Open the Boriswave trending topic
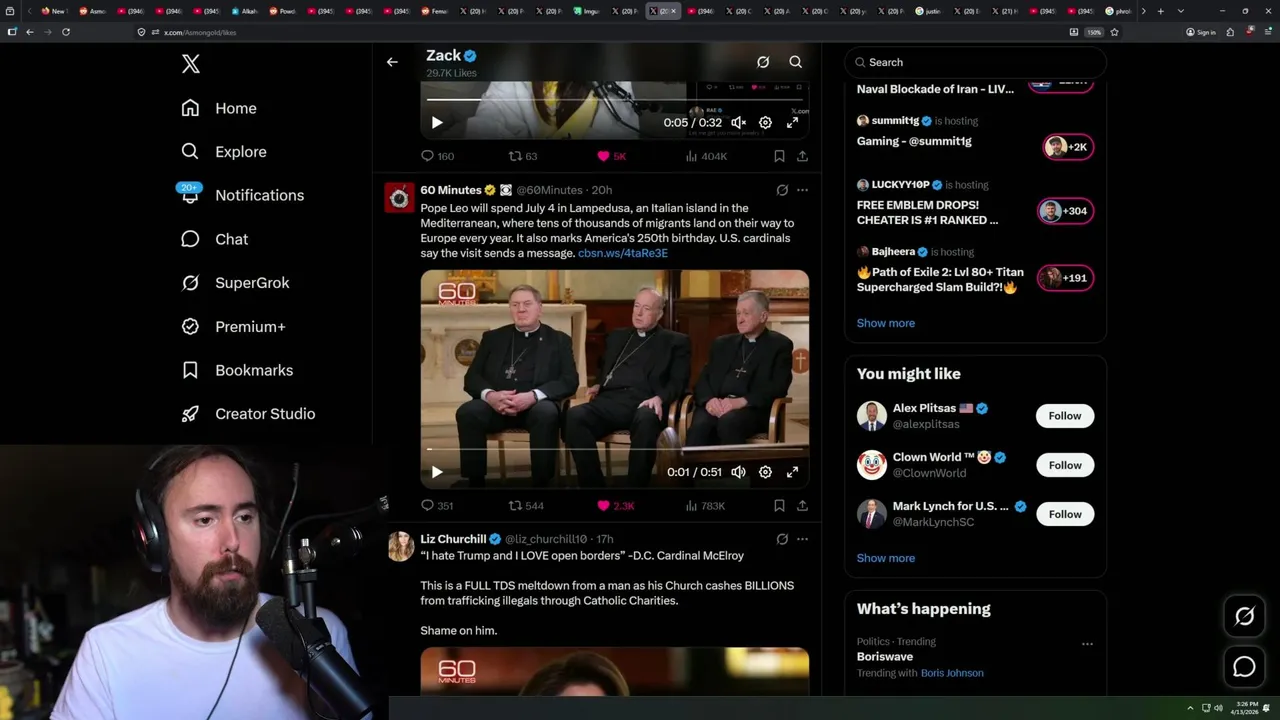 tap(885, 657)
